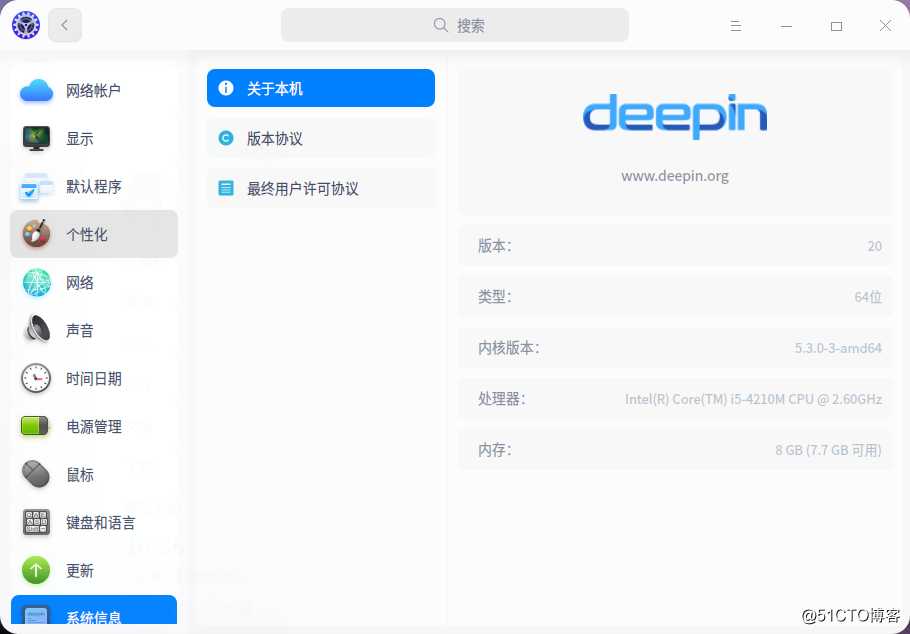
Task: Click the 网络 label
Action: 80,283
